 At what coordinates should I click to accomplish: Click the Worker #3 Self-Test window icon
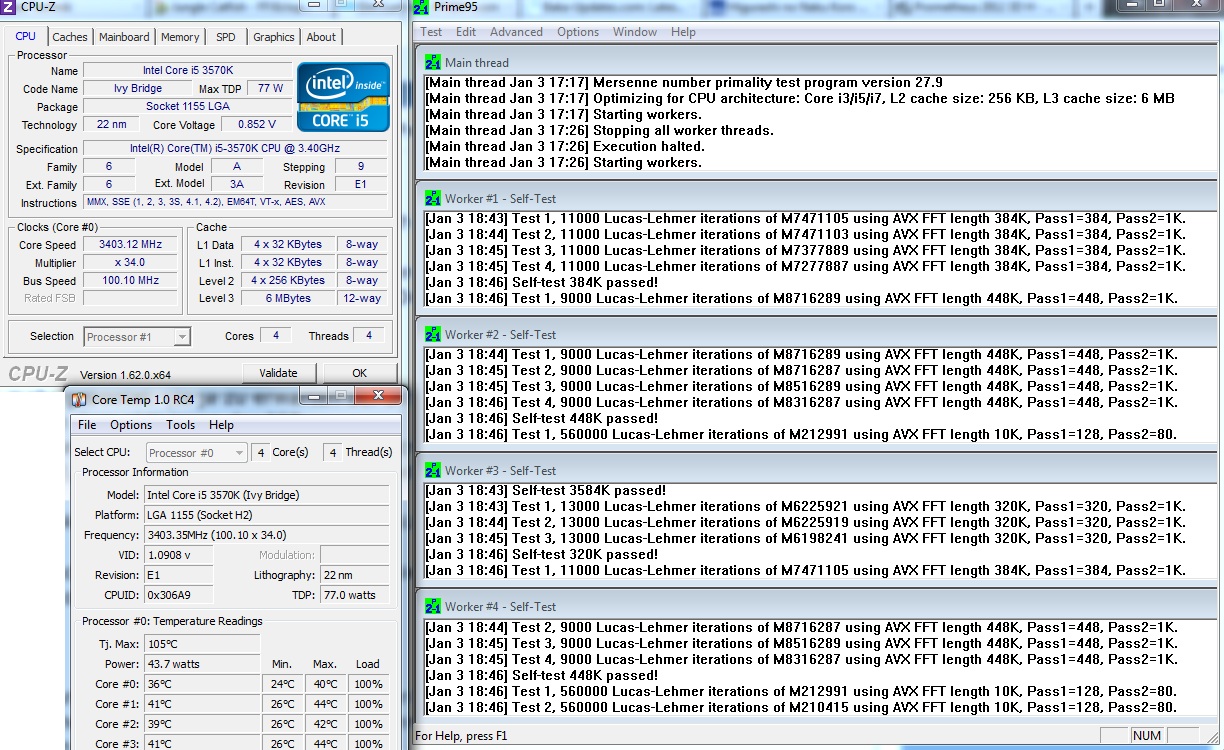click(432, 470)
